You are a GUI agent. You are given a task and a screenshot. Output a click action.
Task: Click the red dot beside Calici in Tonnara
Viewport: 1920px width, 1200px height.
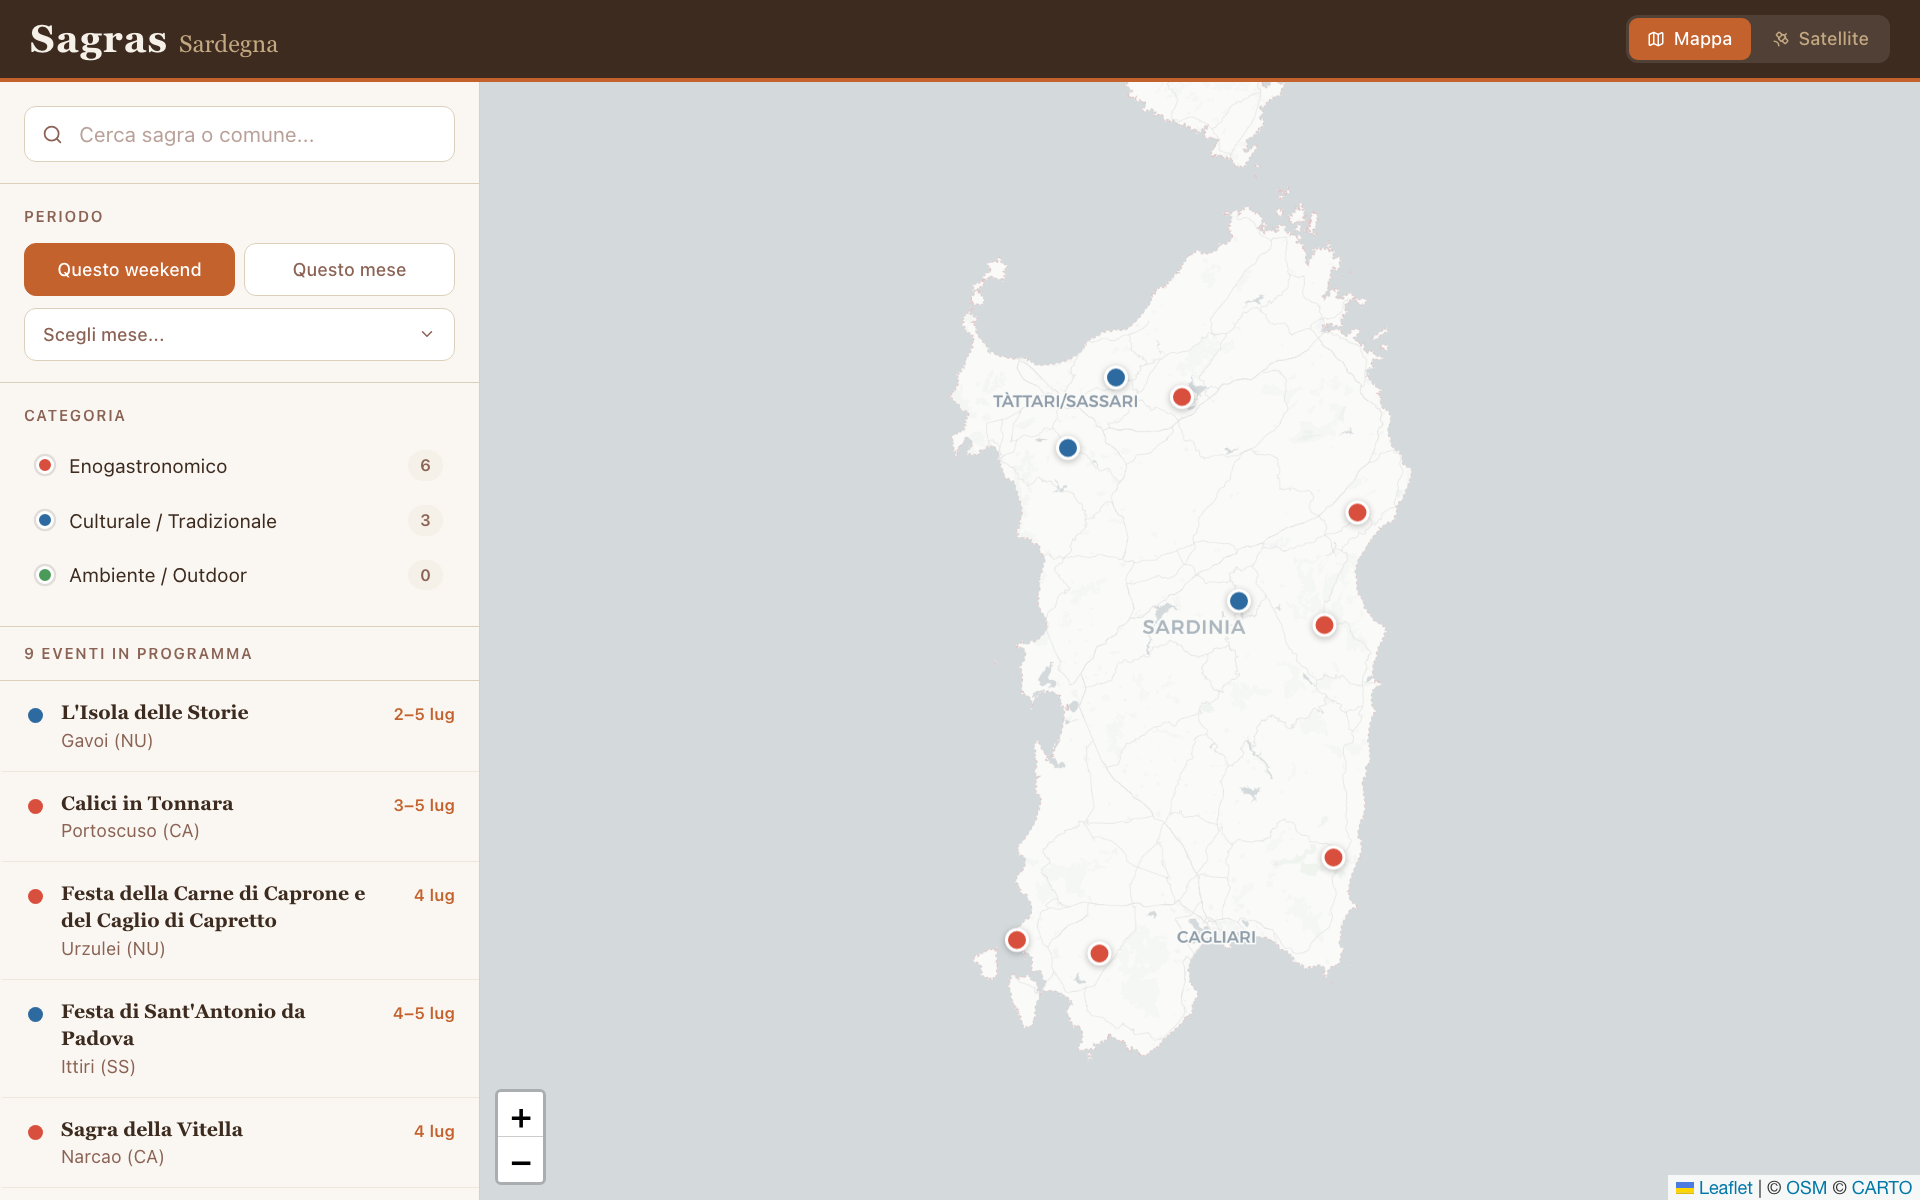36,806
